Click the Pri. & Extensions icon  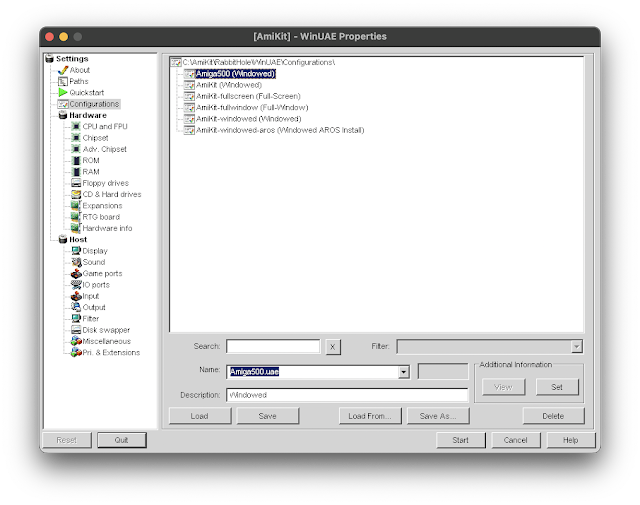76,352
